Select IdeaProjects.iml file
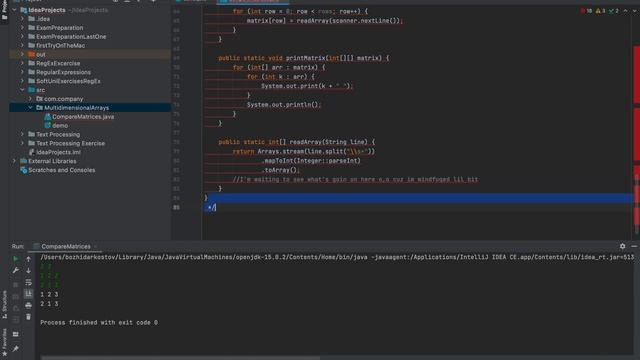This screenshot has height=360, width=640. [x=58, y=152]
